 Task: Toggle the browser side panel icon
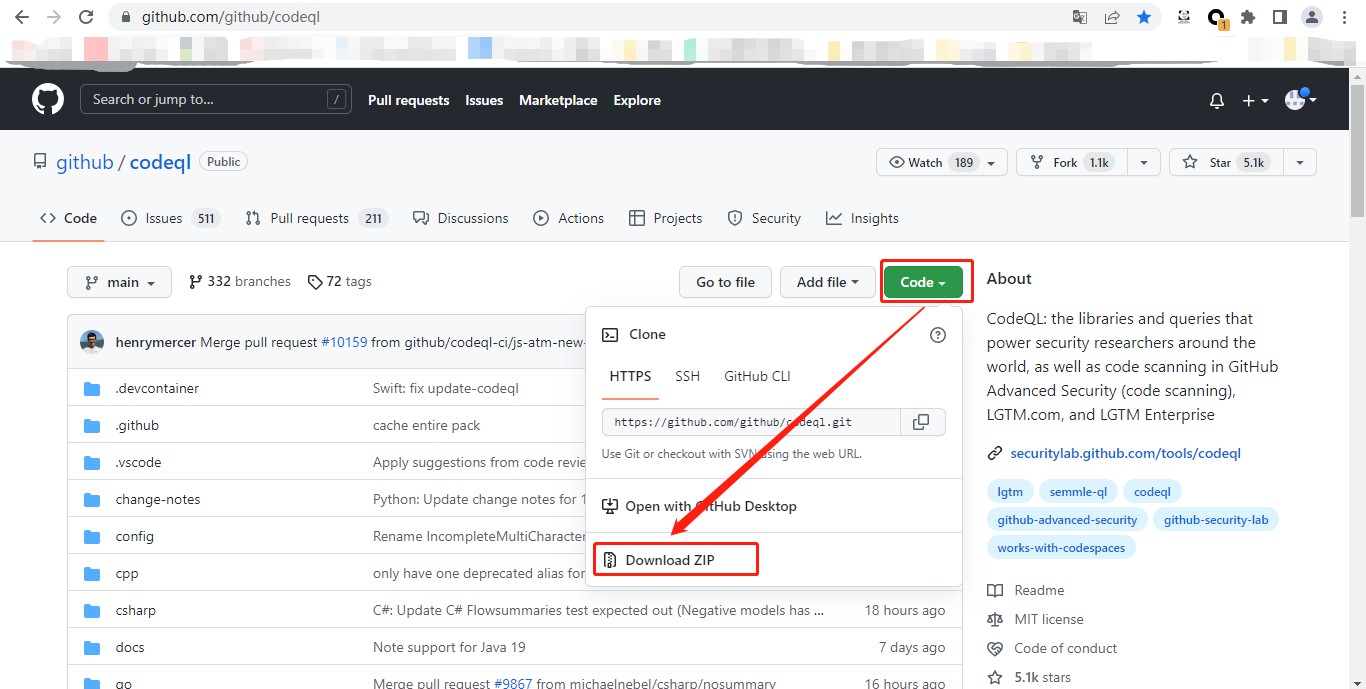click(1279, 17)
